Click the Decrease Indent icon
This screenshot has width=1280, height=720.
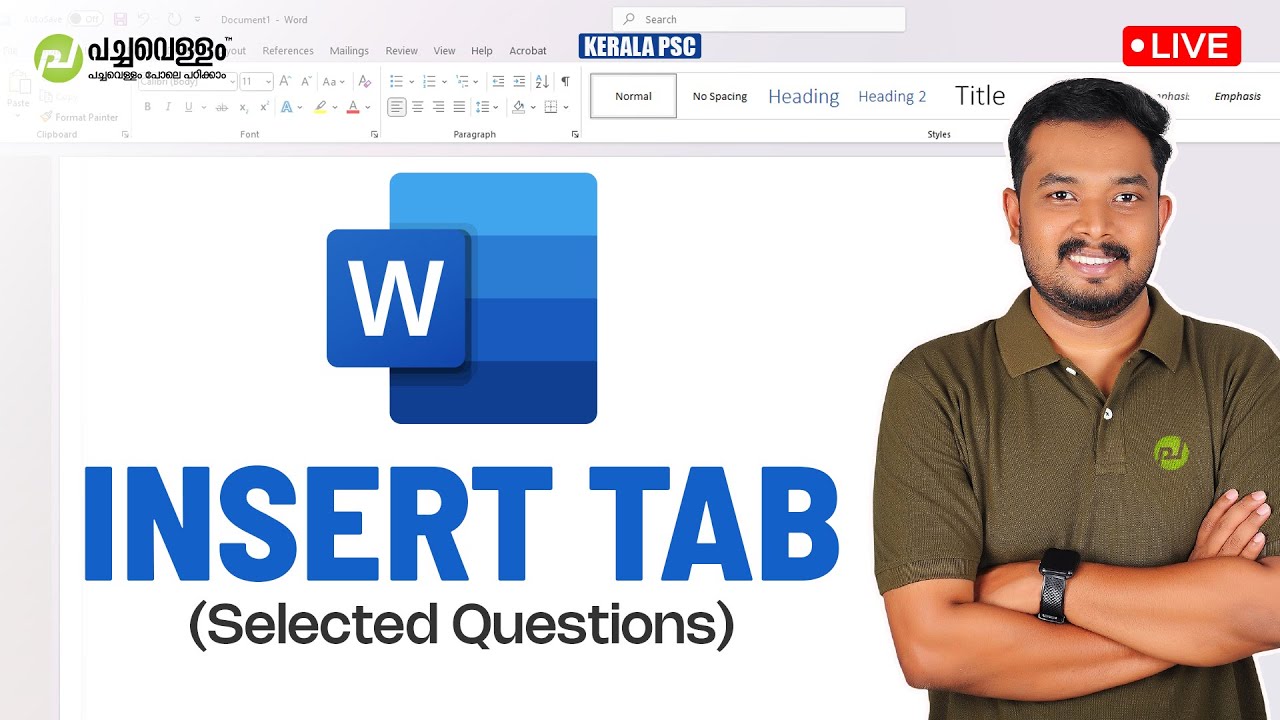pyautogui.click(x=498, y=81)
